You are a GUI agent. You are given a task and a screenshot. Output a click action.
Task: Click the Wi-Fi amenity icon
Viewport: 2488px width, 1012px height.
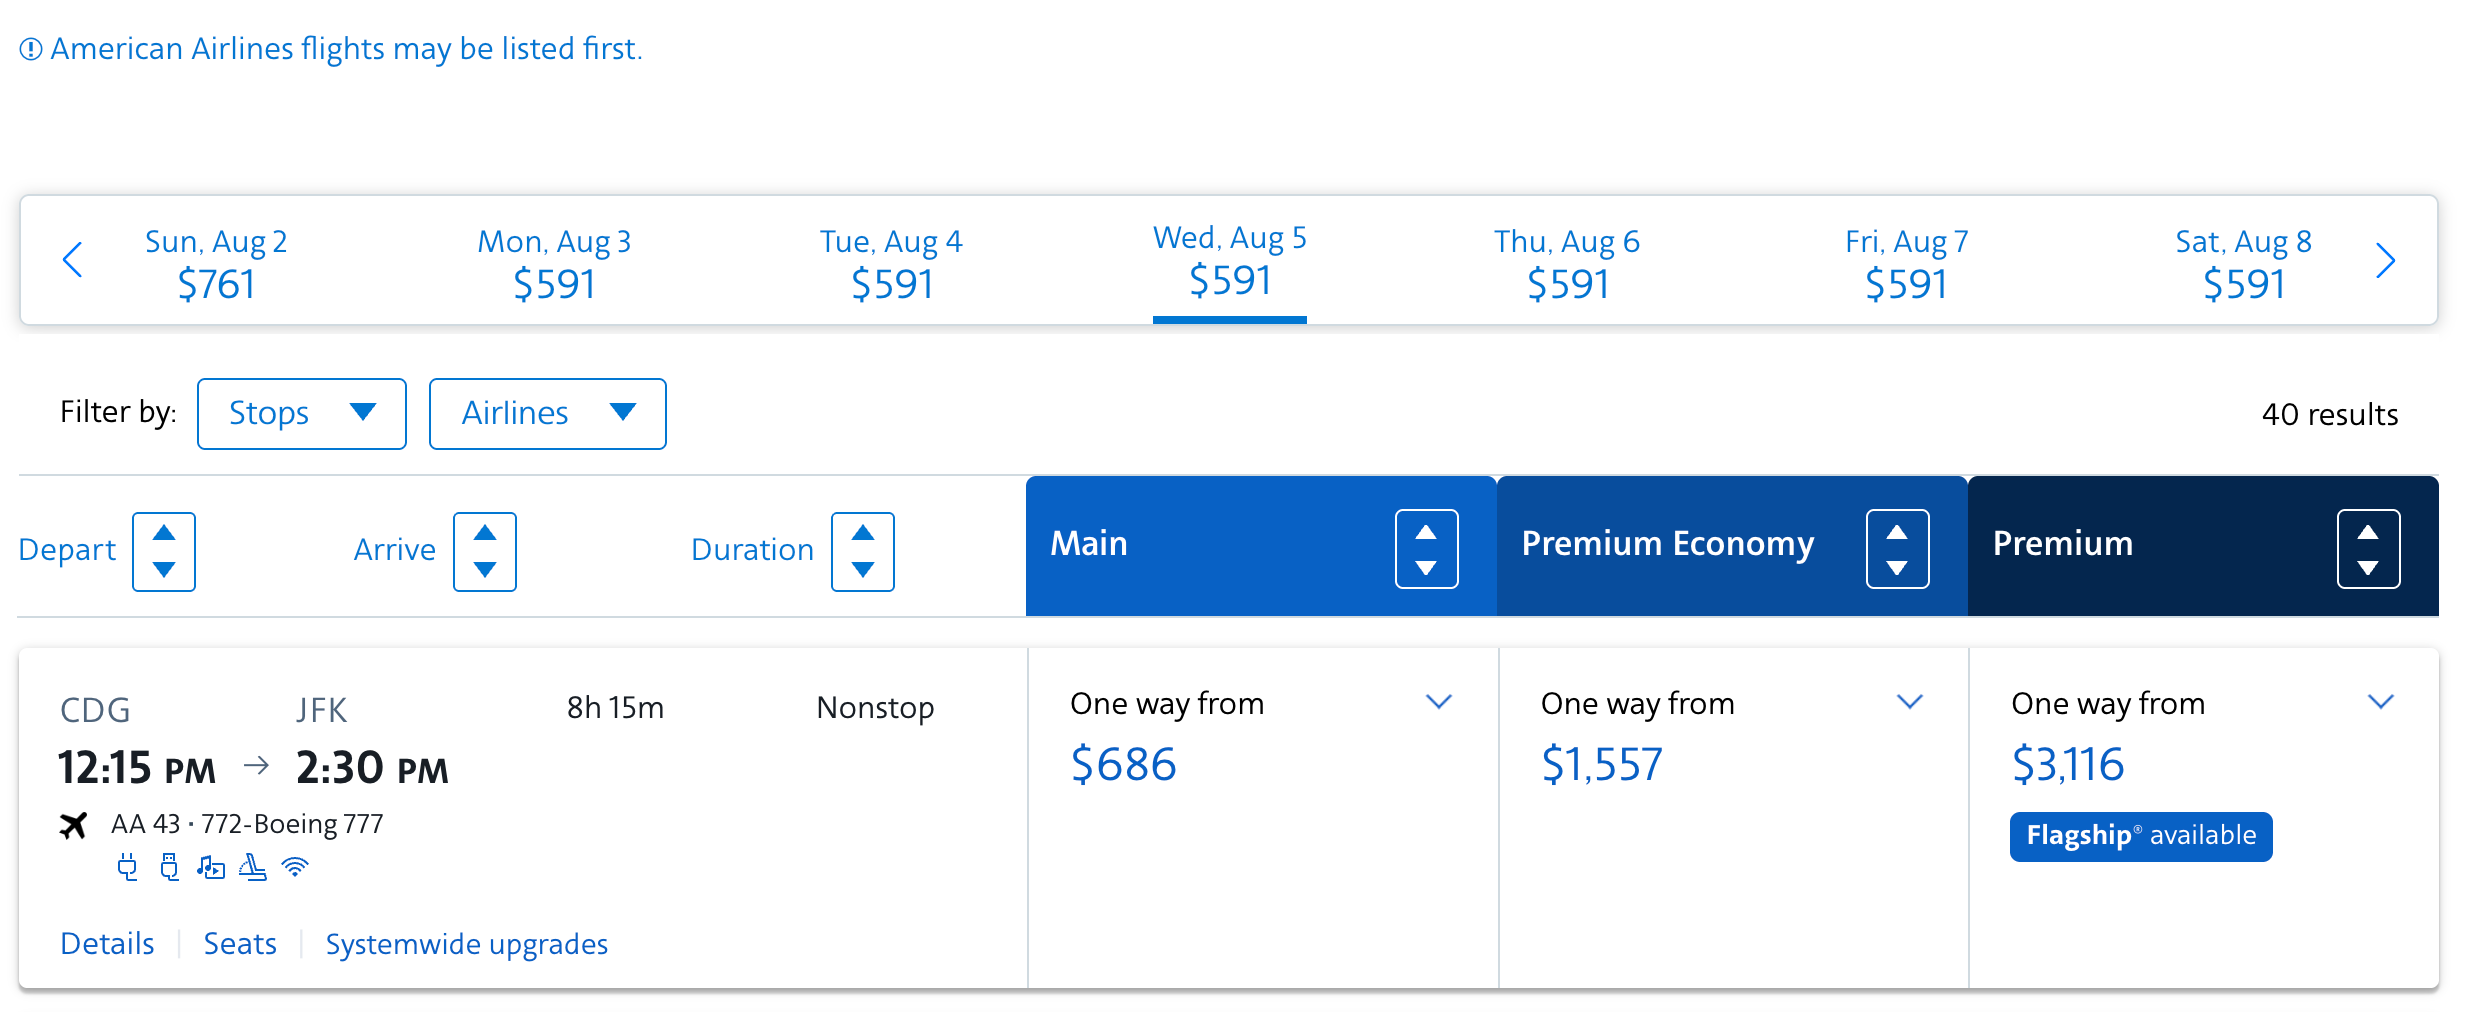(x=295, y=866)
